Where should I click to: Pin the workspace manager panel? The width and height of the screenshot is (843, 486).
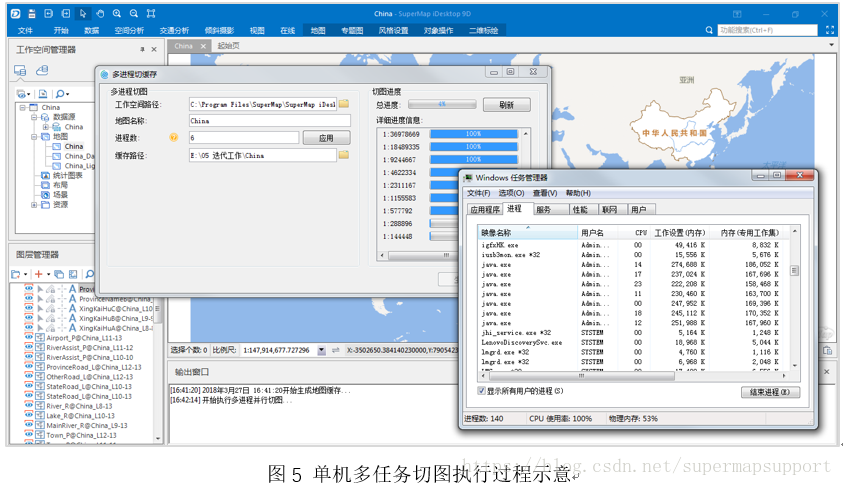coord(142,49)
